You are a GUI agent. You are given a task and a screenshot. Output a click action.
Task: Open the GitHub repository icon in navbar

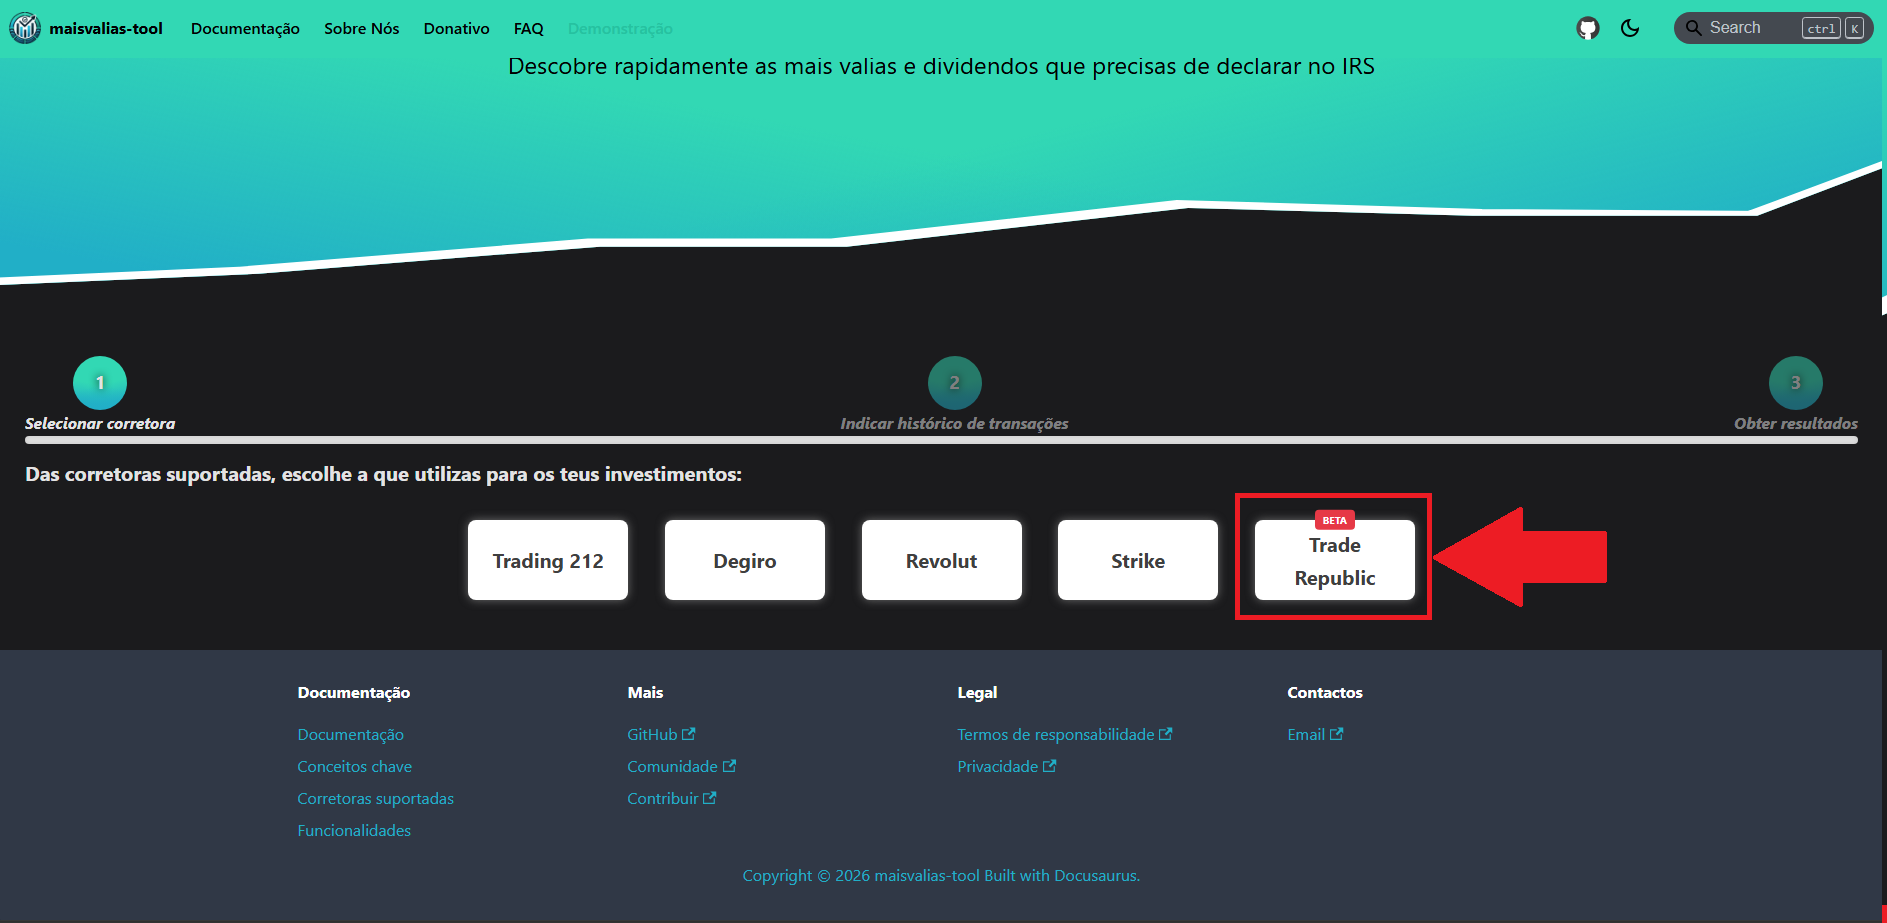1587,28
